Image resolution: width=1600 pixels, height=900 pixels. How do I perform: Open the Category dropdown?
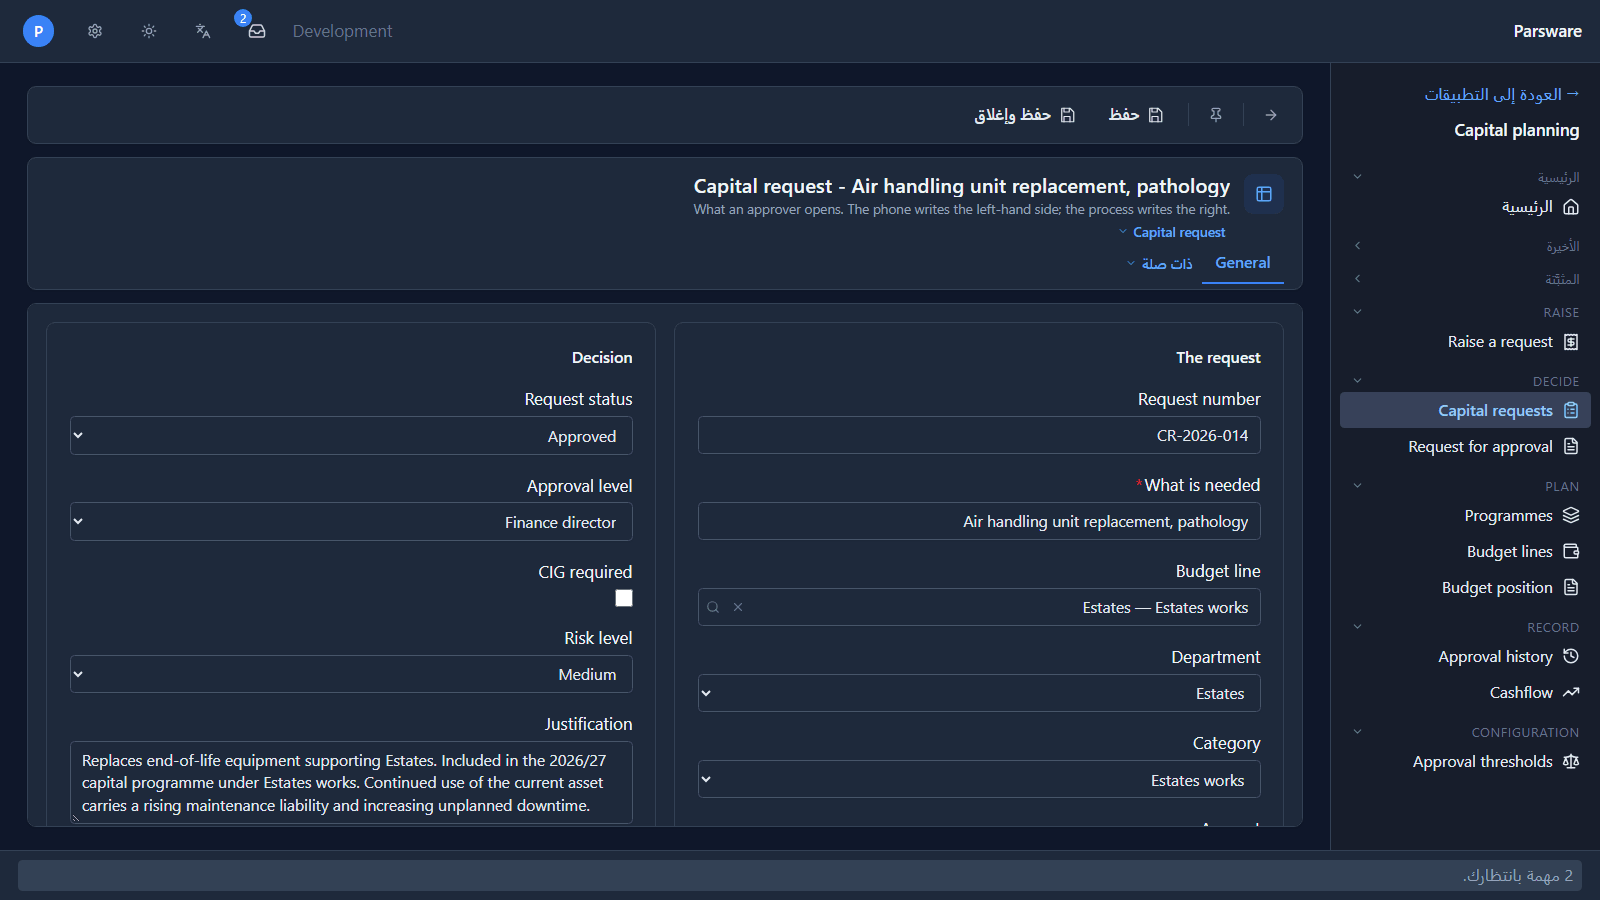pyautogui.click(x=979, y=779)
